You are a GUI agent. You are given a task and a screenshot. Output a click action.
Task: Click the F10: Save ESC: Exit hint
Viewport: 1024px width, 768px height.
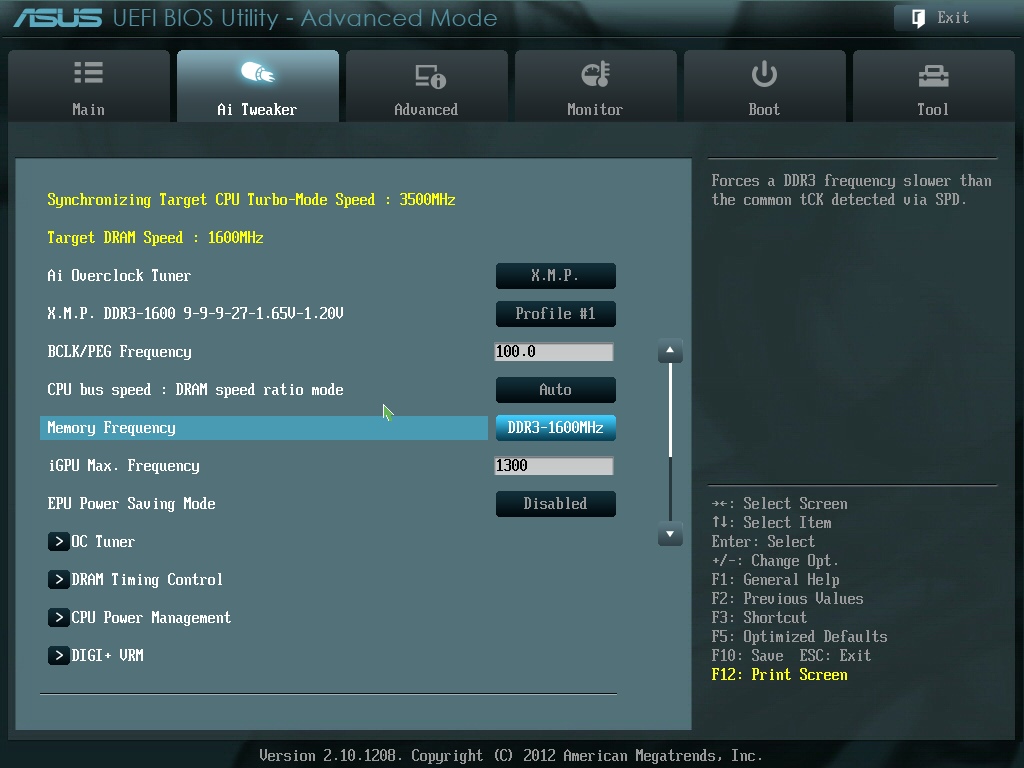(x=792, y=656)
